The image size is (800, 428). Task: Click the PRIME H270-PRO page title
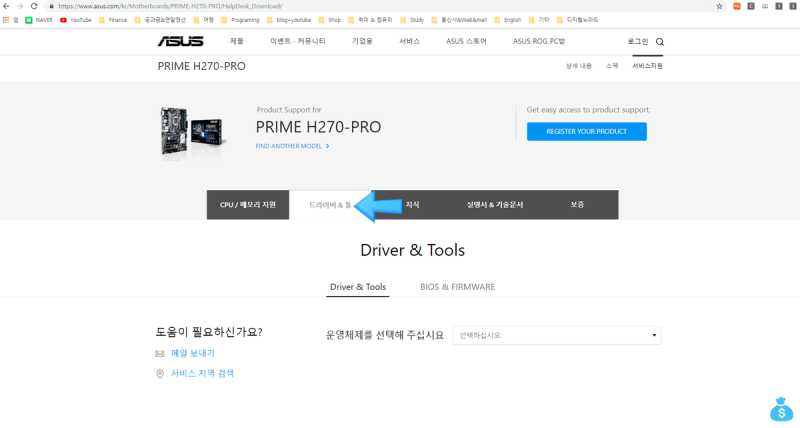pyautogui.click(x=202, y=66)
